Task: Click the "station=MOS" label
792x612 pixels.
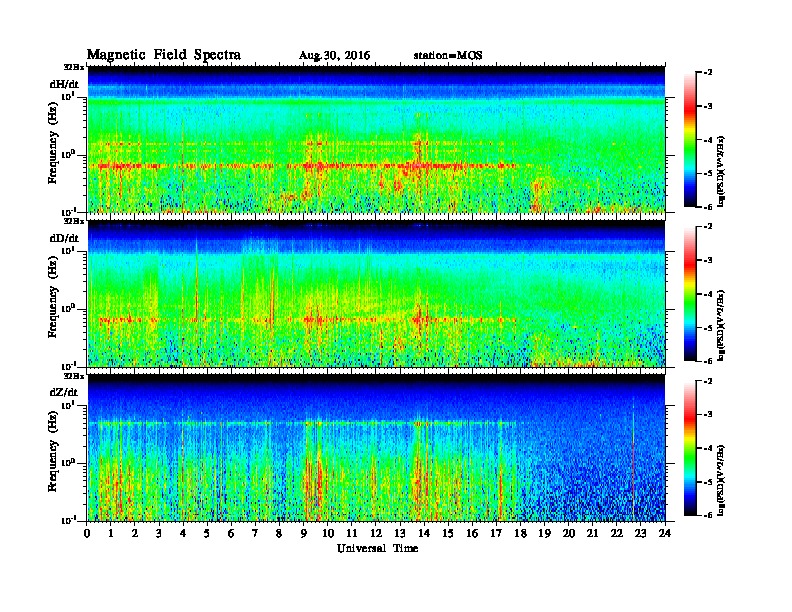Action: tap(448, 56)
